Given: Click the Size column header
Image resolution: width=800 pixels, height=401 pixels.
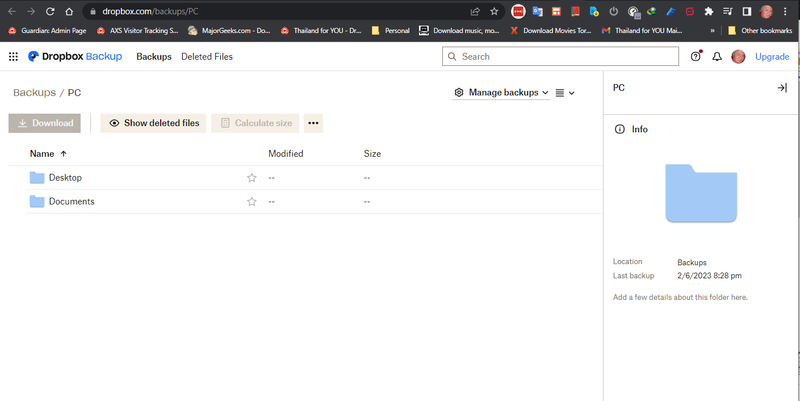Looking at the screenshot, I should point(372,154).
